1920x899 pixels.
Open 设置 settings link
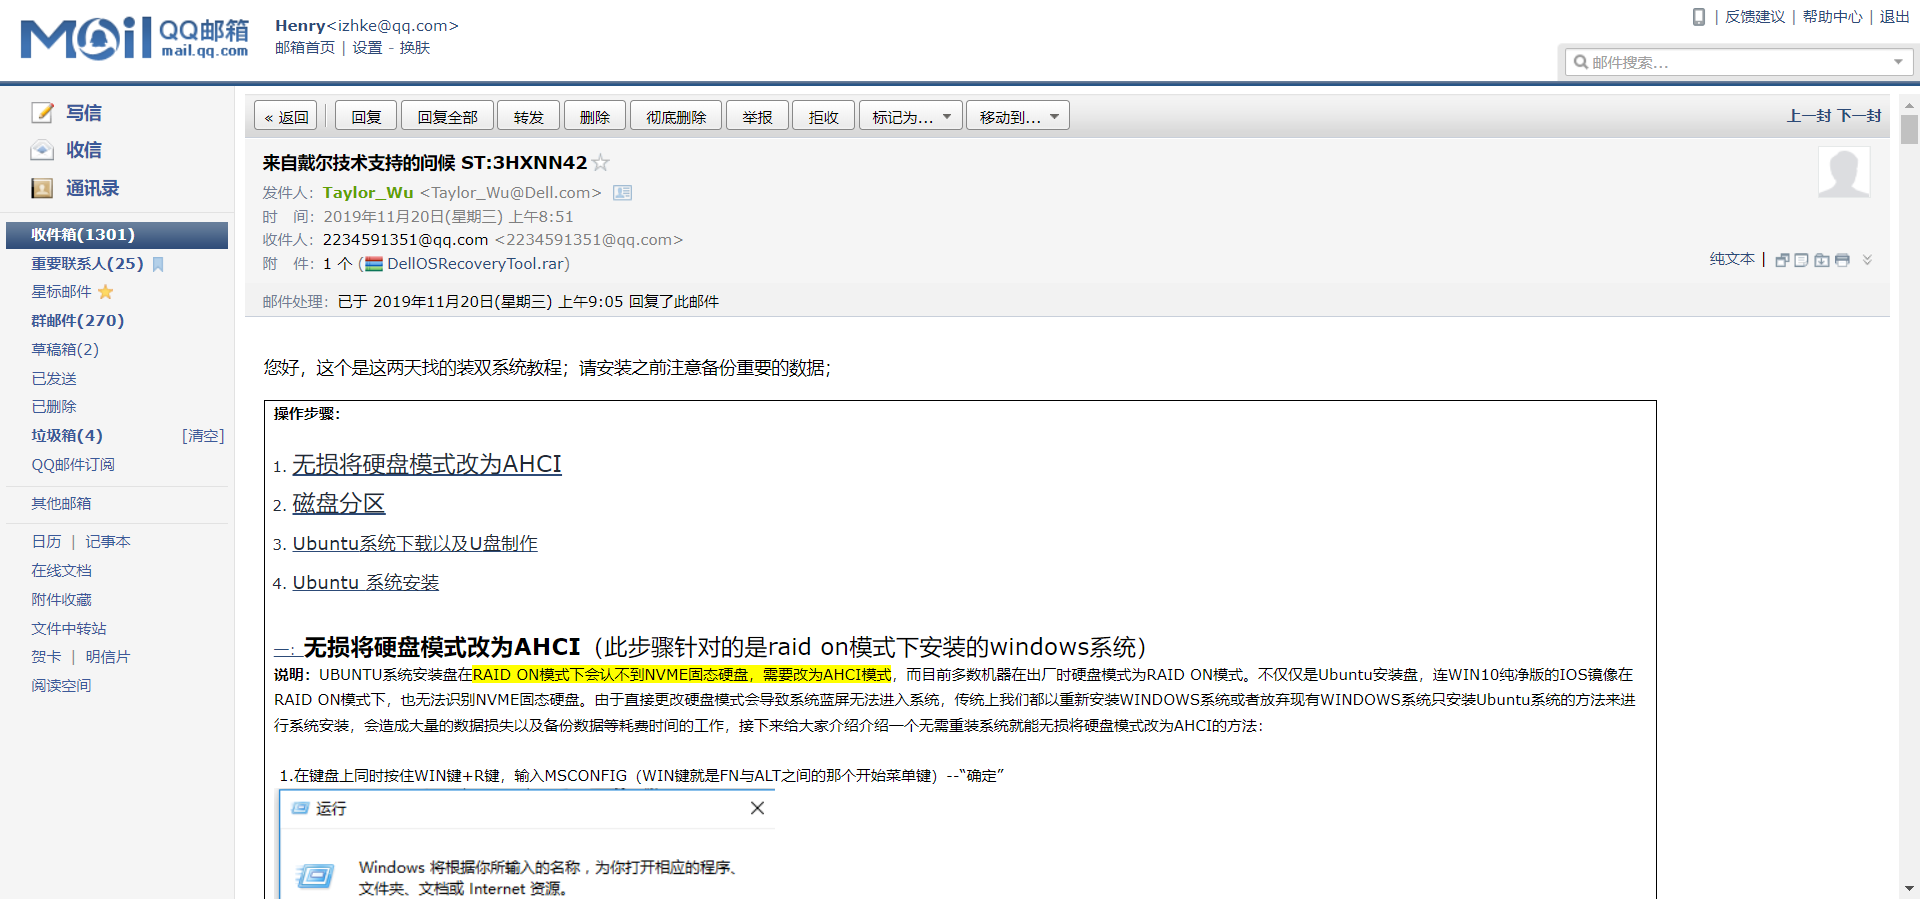click(x=367, y=48)
